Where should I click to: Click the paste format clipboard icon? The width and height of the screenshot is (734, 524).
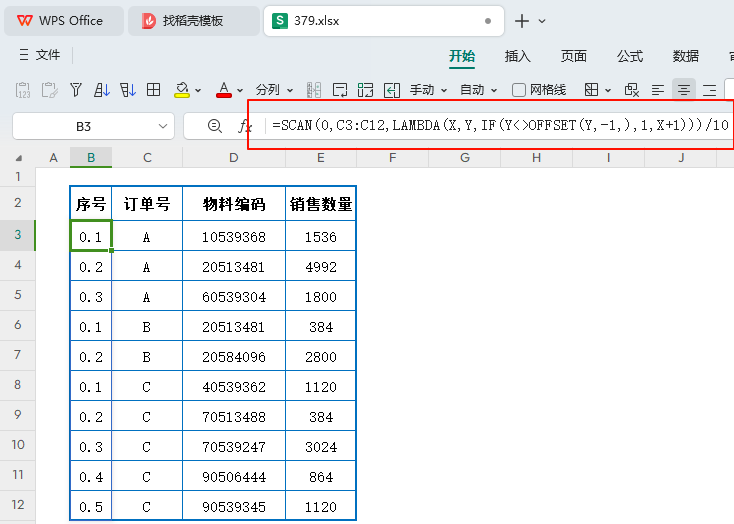(x=49, y=89)
